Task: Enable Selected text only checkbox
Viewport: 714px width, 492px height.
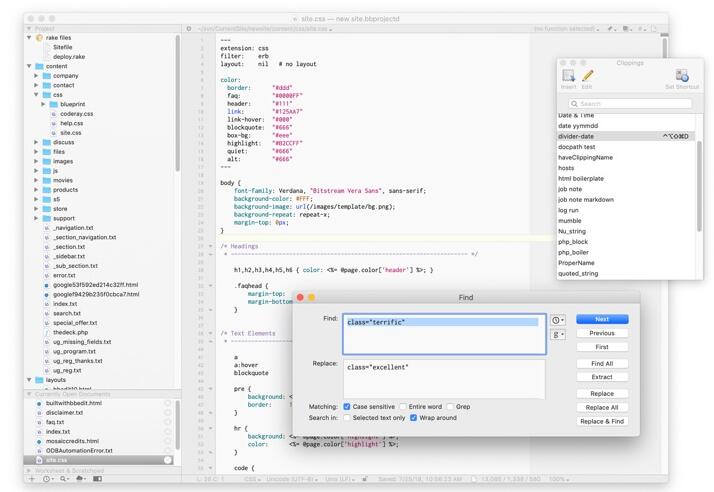Action: pos(347,418)
